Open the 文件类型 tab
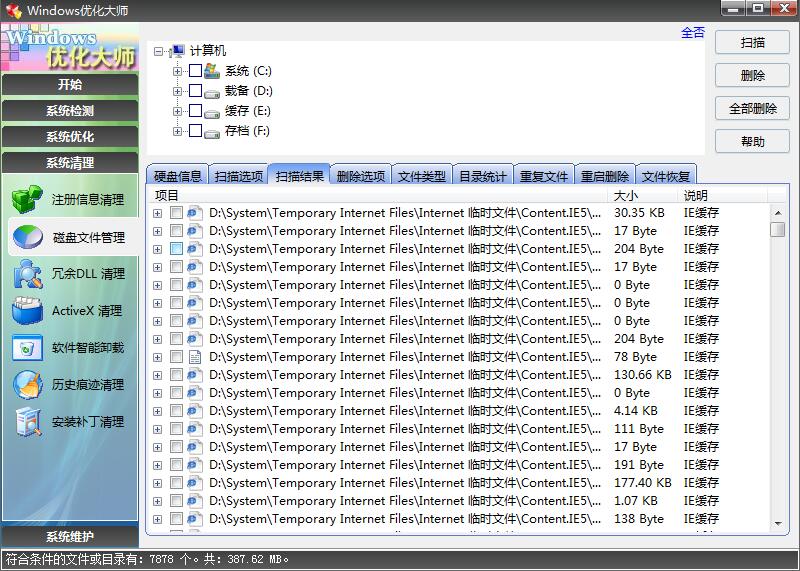This screenshot has width=800, height=571. click(422, 176)
